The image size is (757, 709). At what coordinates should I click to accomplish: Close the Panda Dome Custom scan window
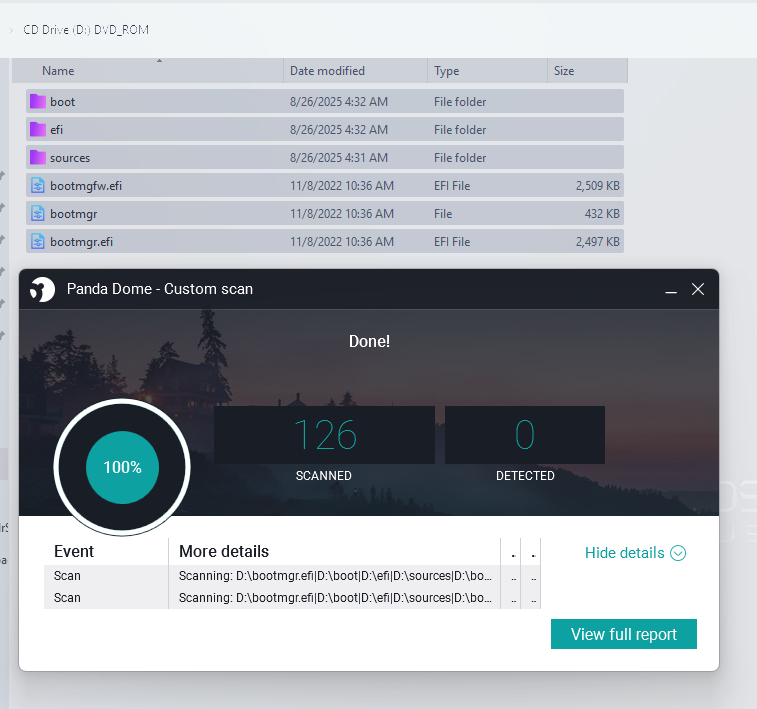pos(698,289)
